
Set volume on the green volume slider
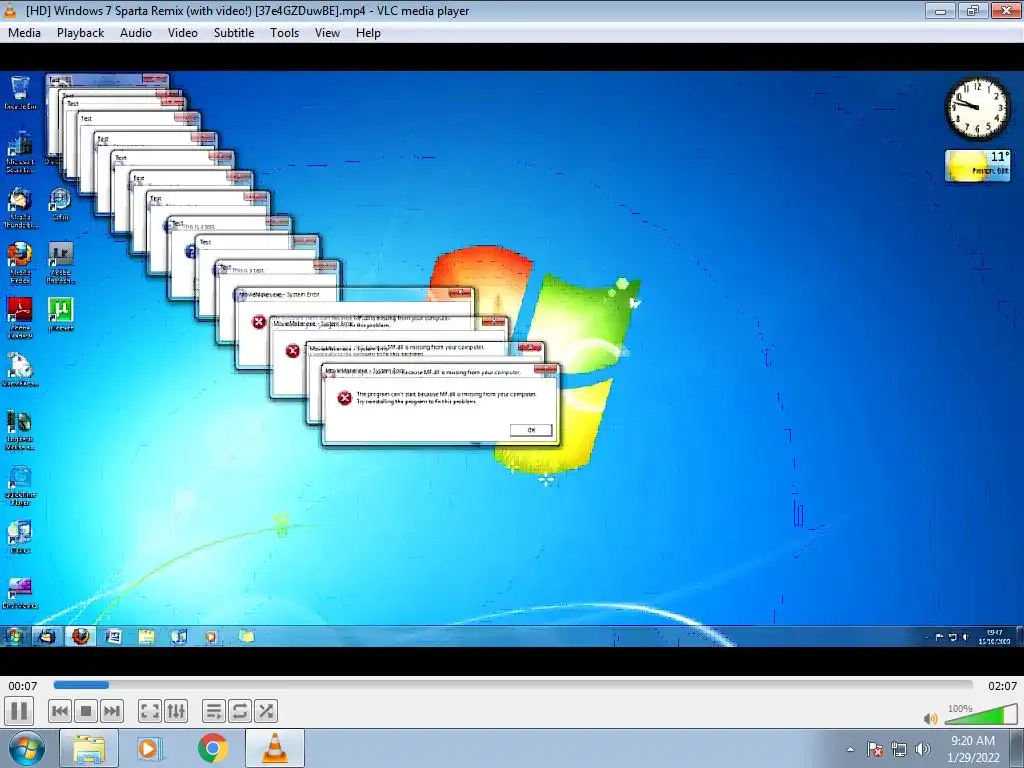coord(981,714)
